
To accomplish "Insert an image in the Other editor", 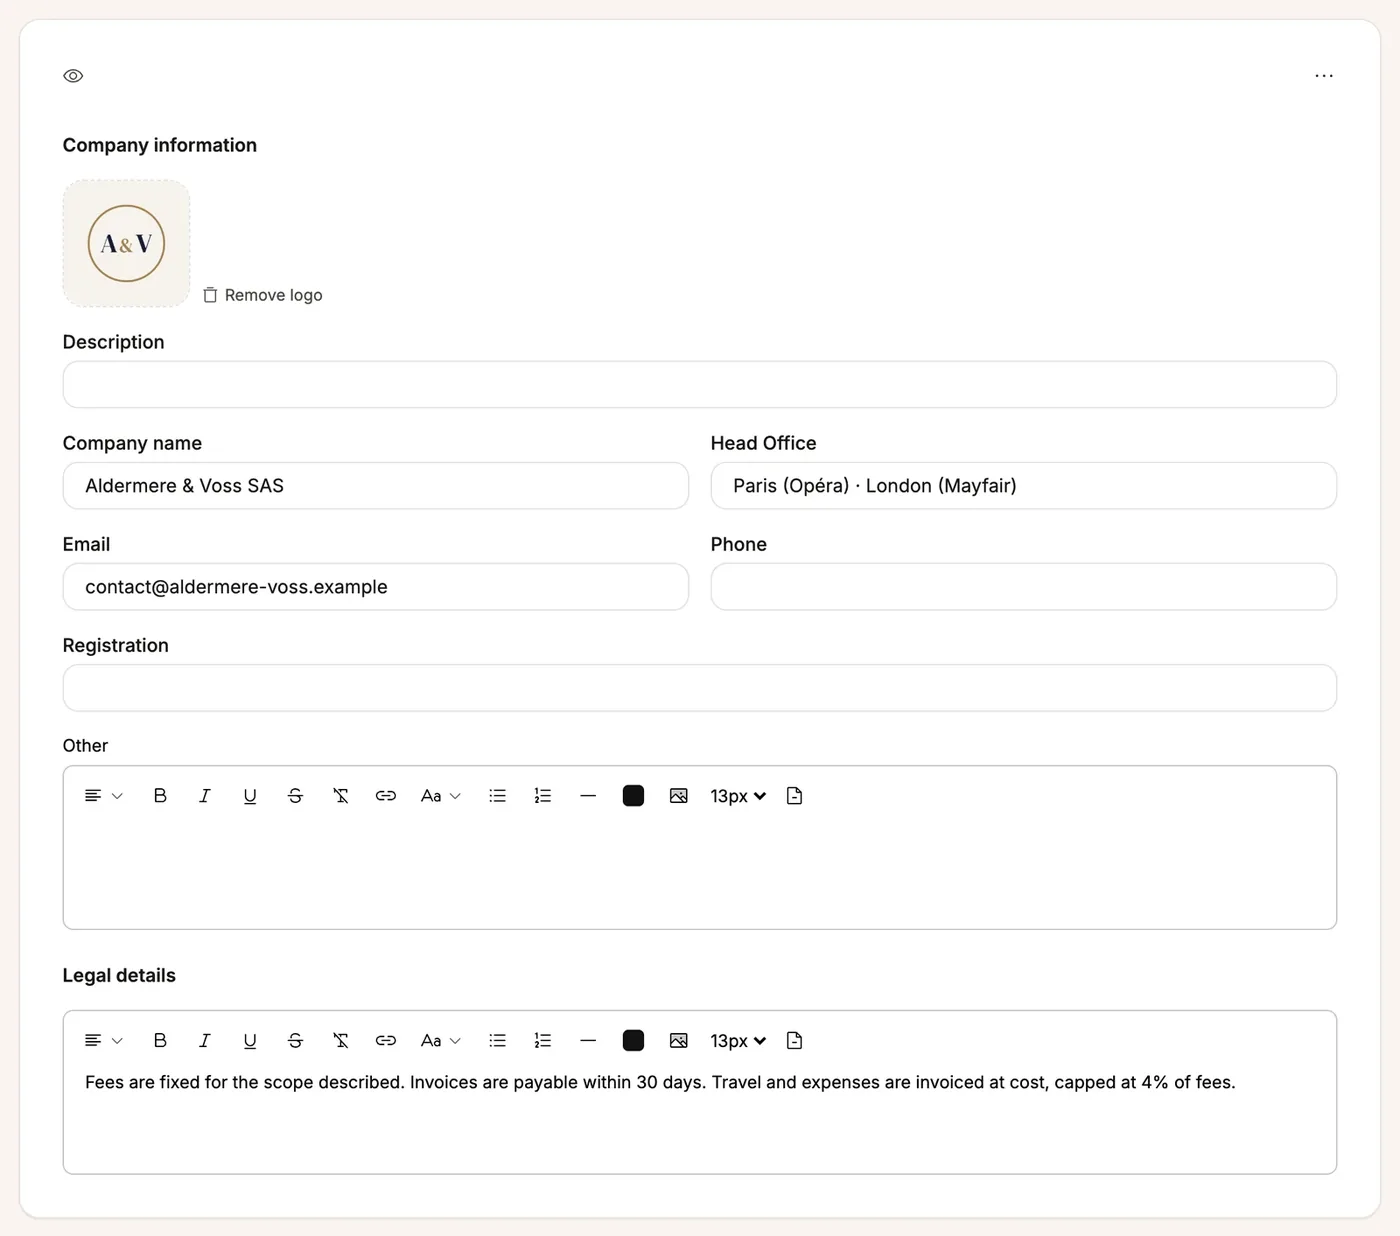I will (679, 796).
